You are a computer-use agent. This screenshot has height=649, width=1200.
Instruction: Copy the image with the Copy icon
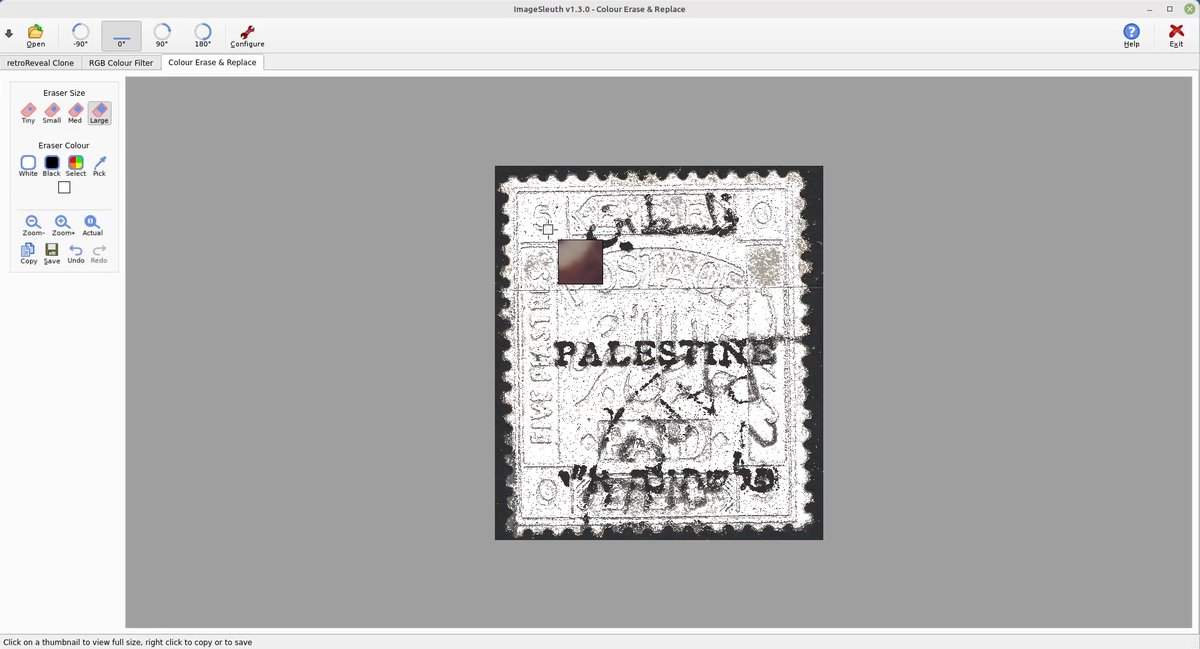pos(29,254)
